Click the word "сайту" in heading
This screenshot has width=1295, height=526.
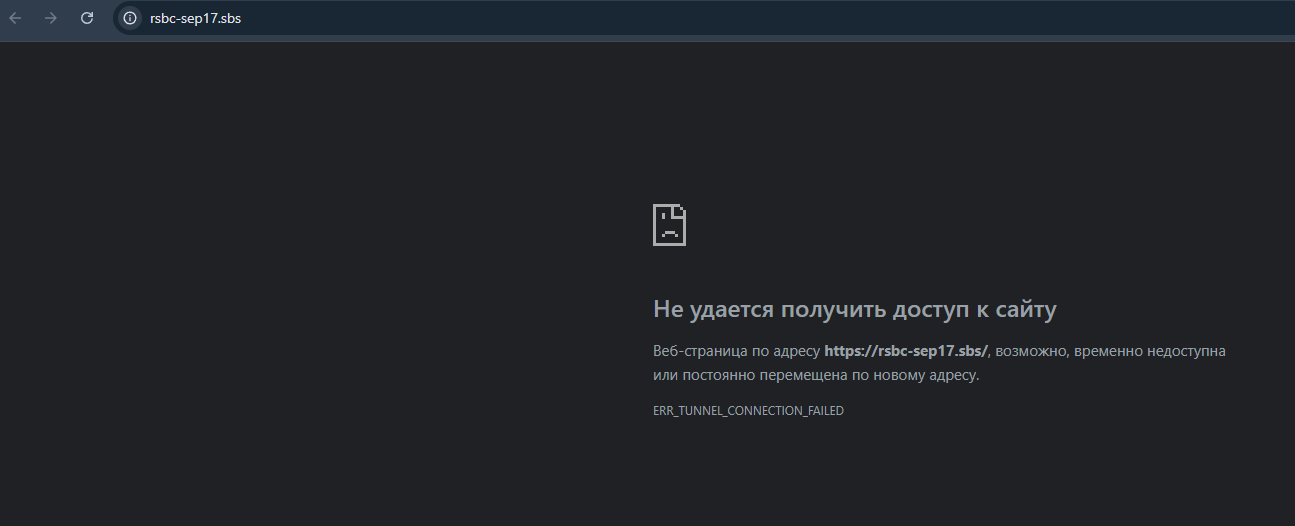pyautogui.click(x=1025, y=310)
